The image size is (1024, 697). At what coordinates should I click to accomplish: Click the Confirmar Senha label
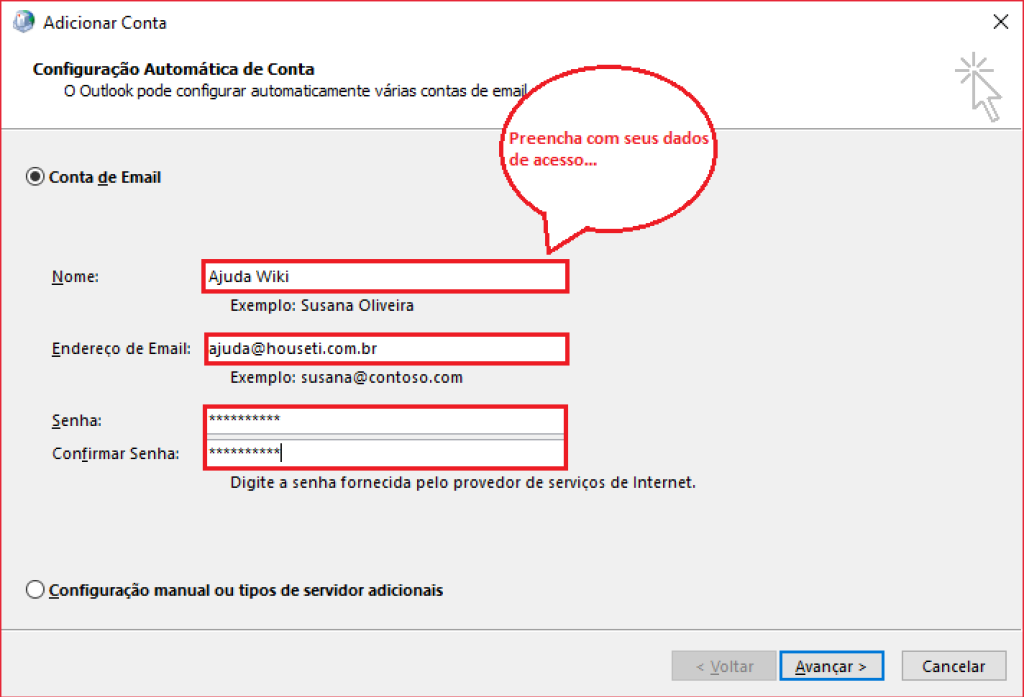[116, 454]
